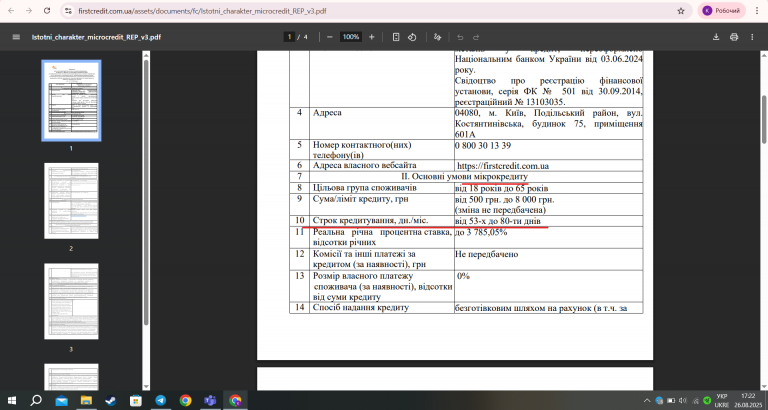Show hidden system tray icons
The image size is (768, 410).
(647, 400)
